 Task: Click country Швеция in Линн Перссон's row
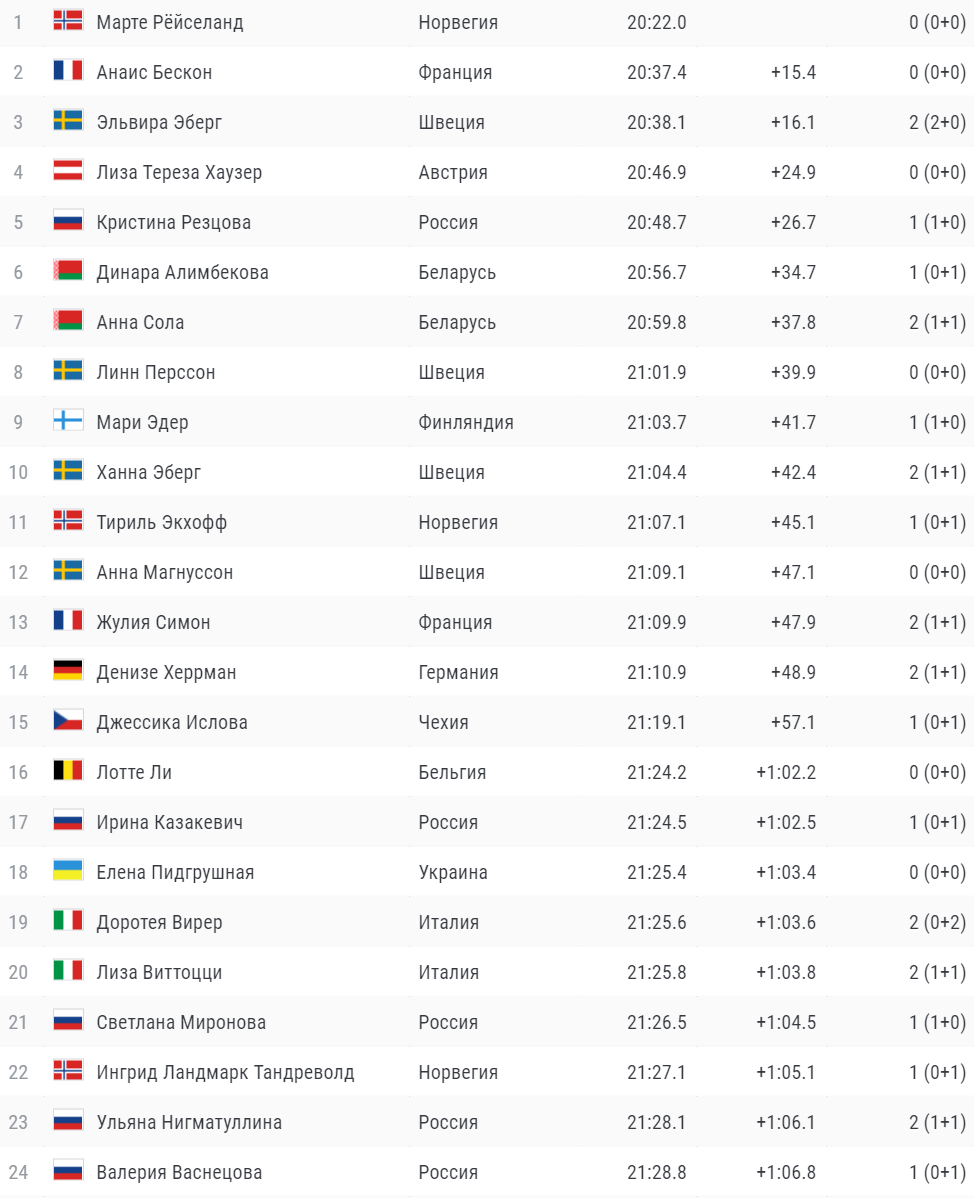pyautogui.click(x=451, y=372)
